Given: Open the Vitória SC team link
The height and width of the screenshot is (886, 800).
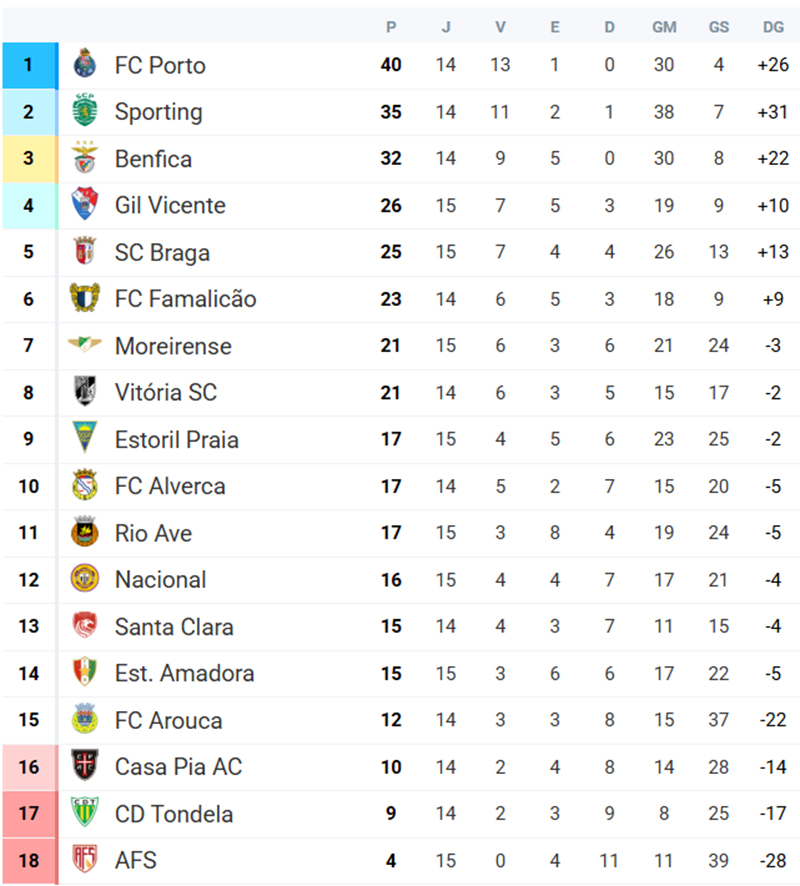Looking at the screenshot, I should pyautogui.click(x=165, y=393).
